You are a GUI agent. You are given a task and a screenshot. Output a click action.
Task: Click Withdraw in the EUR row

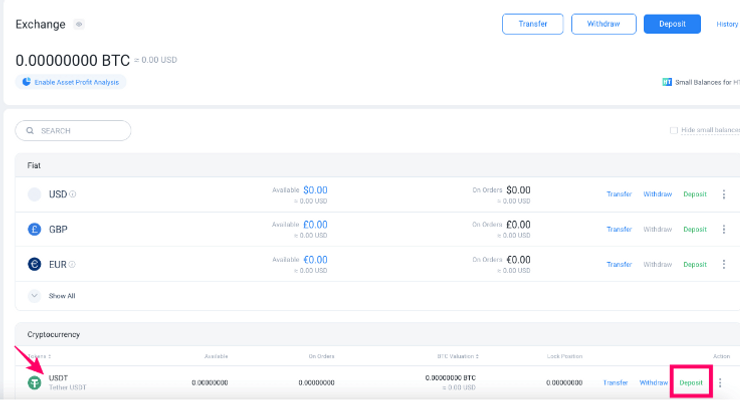(x=657, y=264)
